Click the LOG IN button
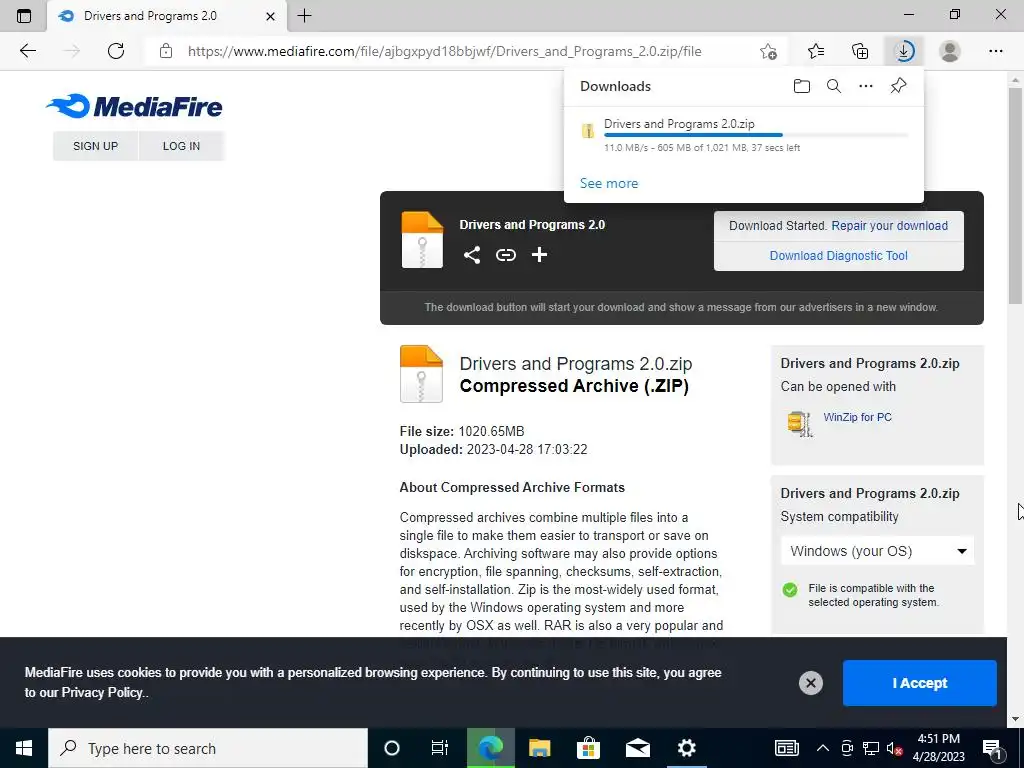Image resolution: width=1024 pixels, height=768 pixels. [x=182, y=146]
